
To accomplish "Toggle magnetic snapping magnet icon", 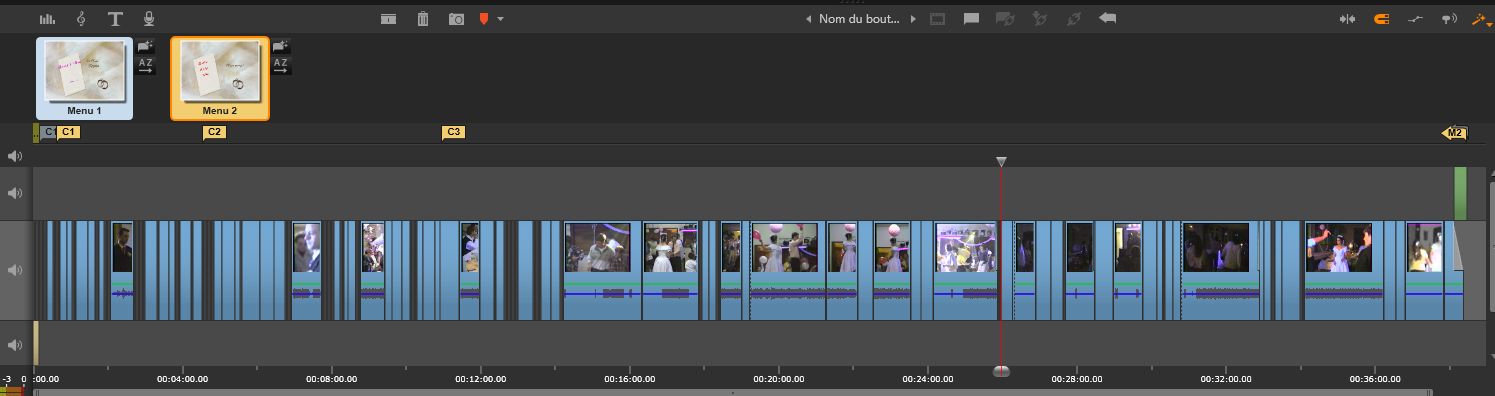I will (x=1382, y=19).
